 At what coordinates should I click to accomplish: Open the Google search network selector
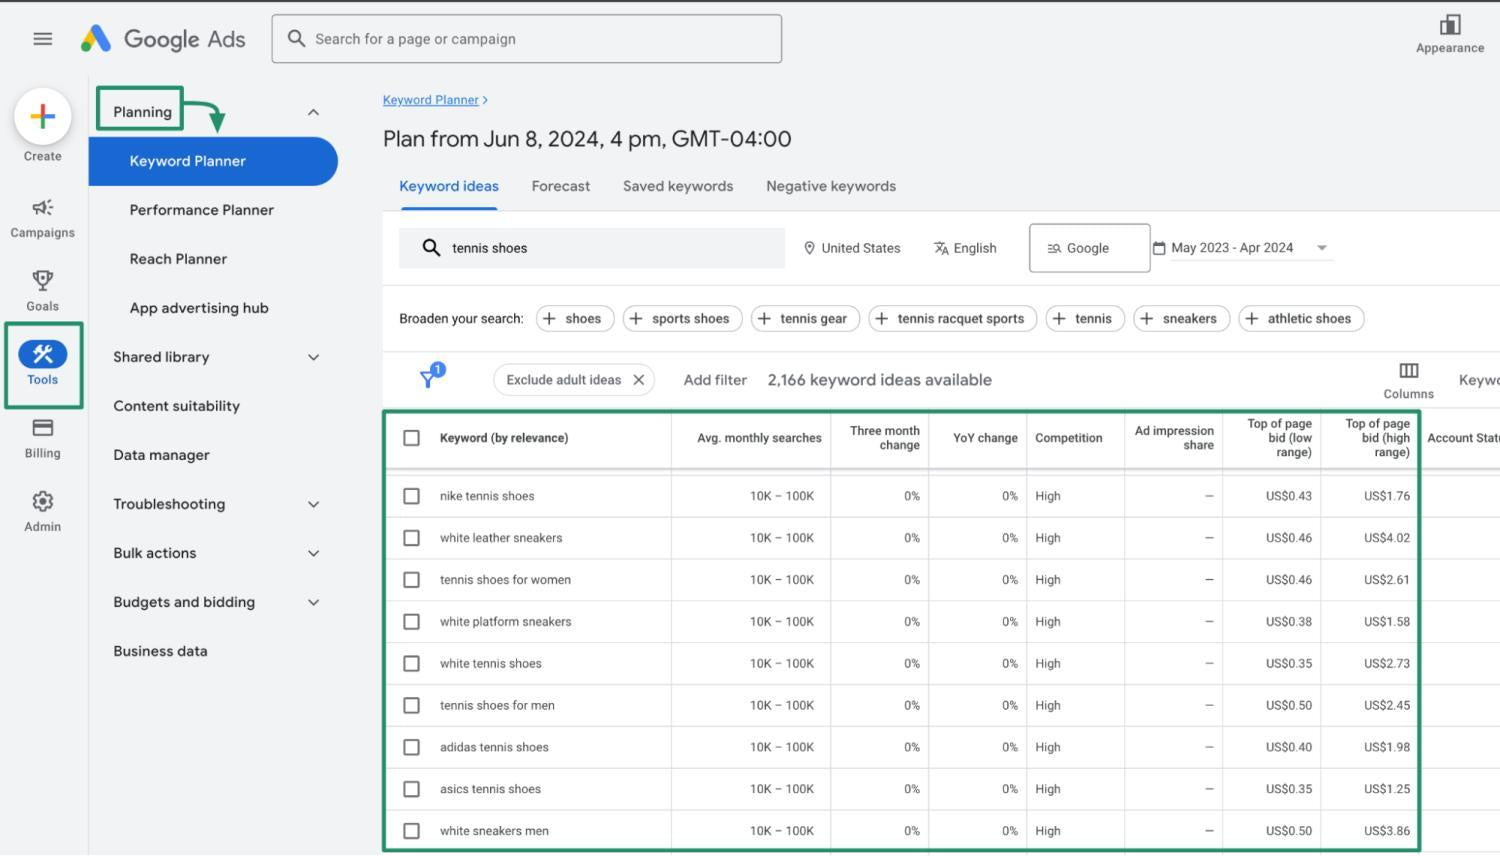[1089, 248]
